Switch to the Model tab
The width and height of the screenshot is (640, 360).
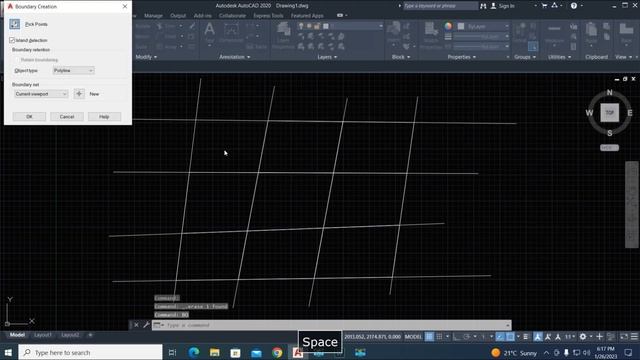point(17,335)
